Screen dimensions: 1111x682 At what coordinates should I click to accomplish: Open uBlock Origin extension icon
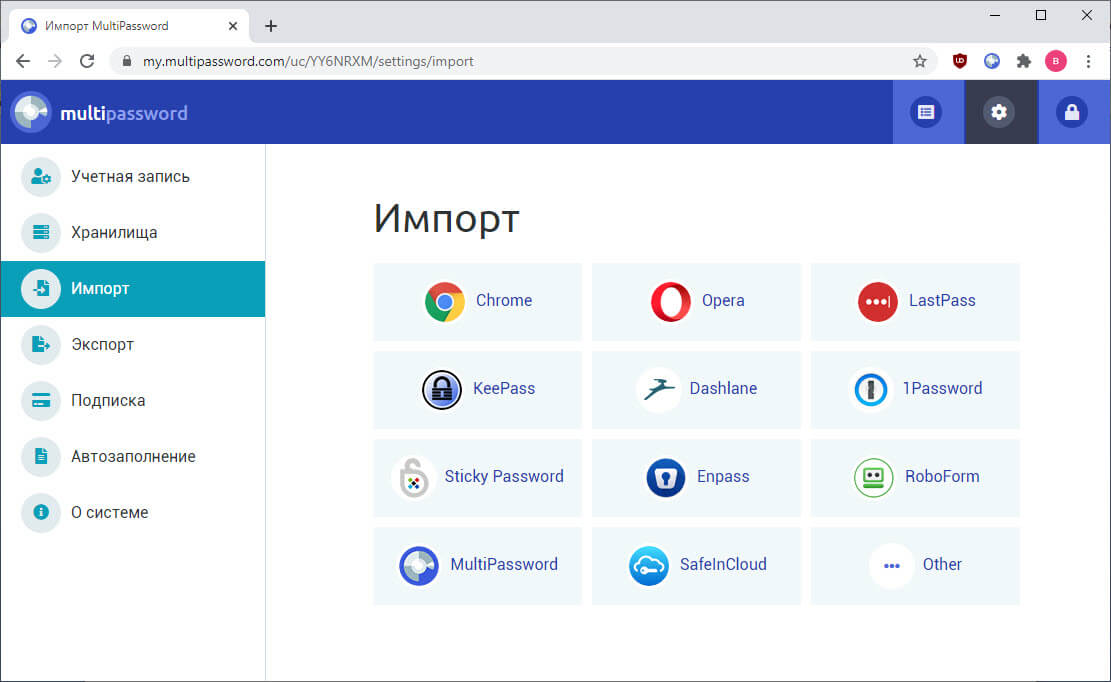[959, 62]
